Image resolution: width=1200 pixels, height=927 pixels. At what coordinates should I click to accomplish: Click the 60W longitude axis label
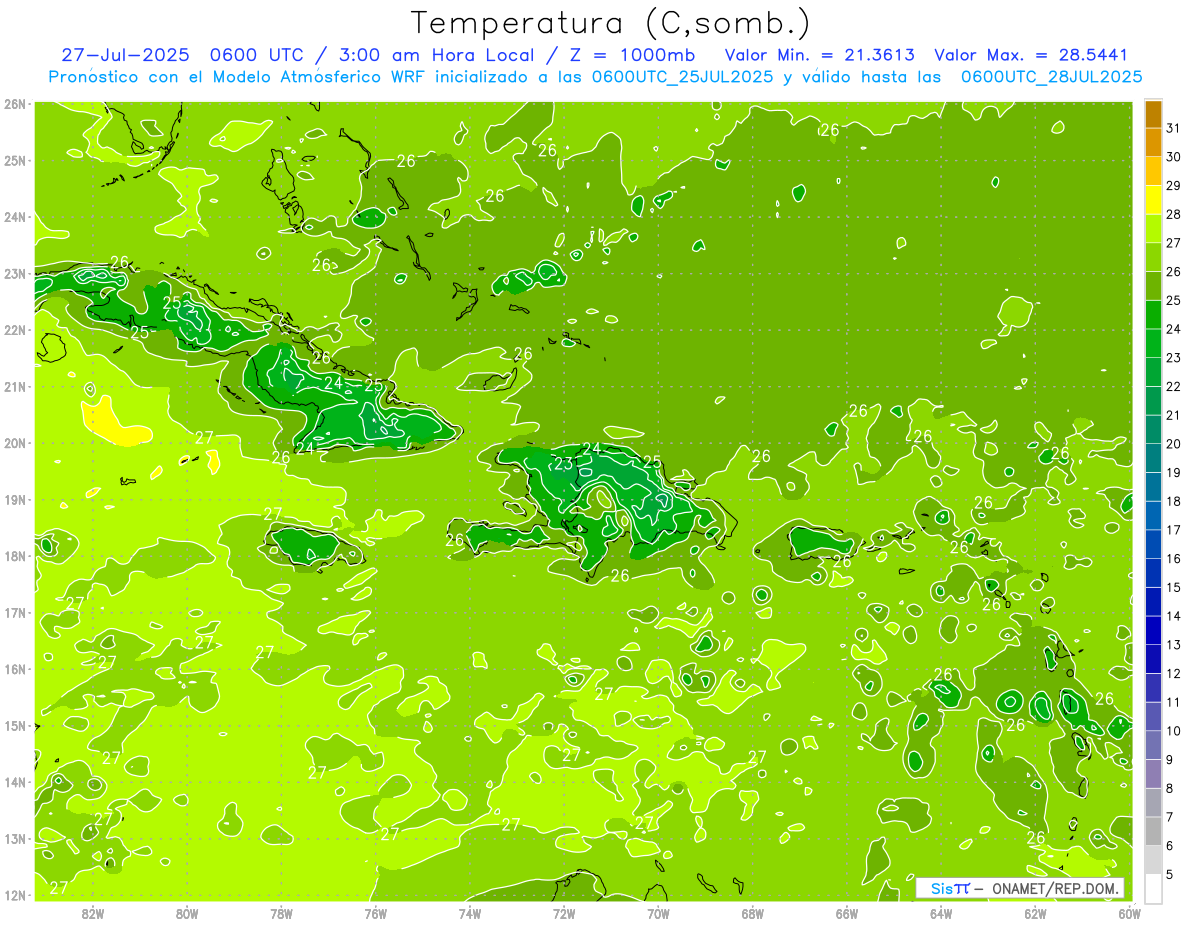[1130, 913]
